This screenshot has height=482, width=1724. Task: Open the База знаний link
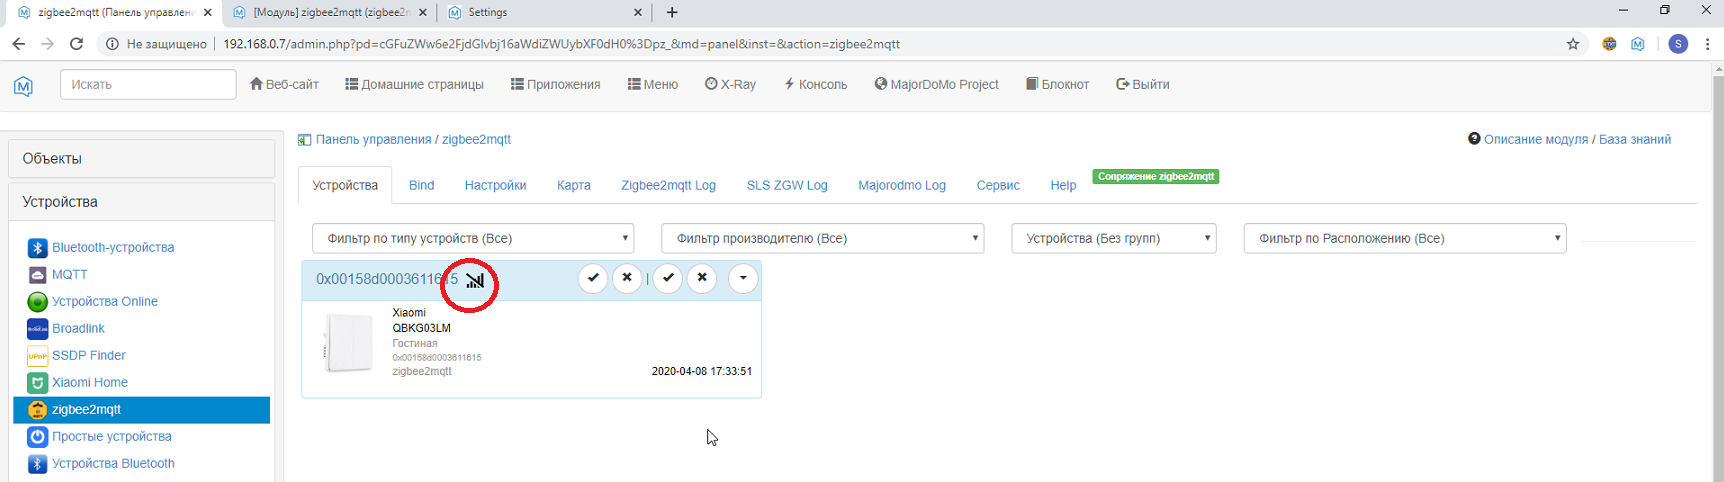pos(1634,139)
